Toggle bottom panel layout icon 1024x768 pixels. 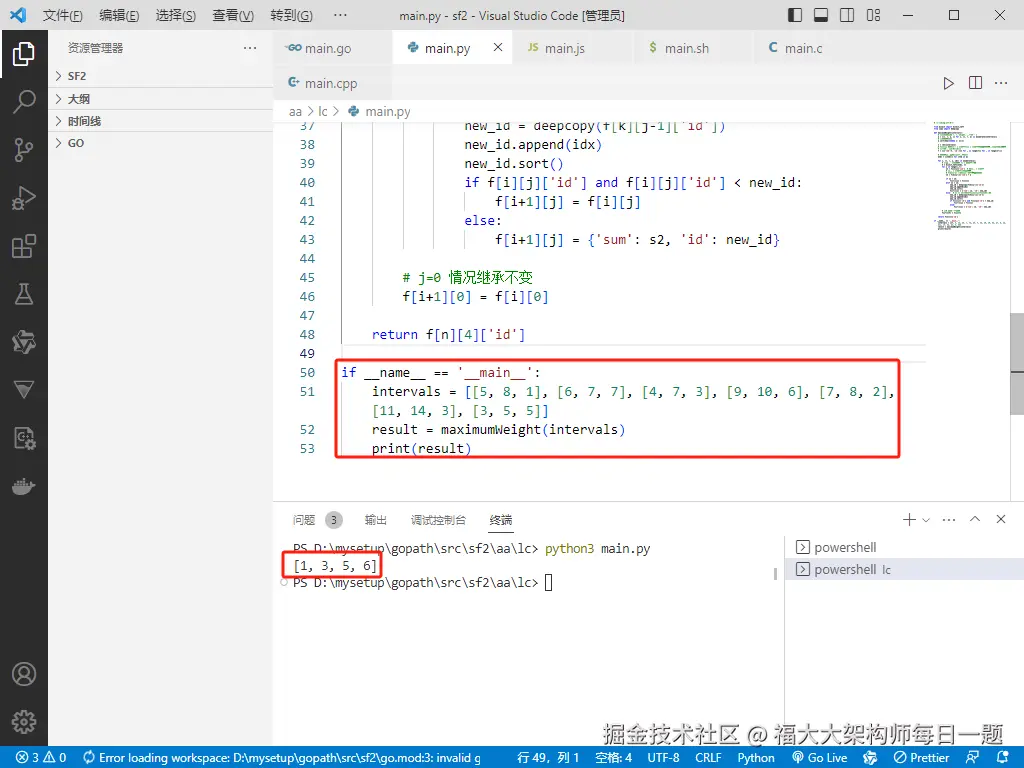tap(821, 15)
